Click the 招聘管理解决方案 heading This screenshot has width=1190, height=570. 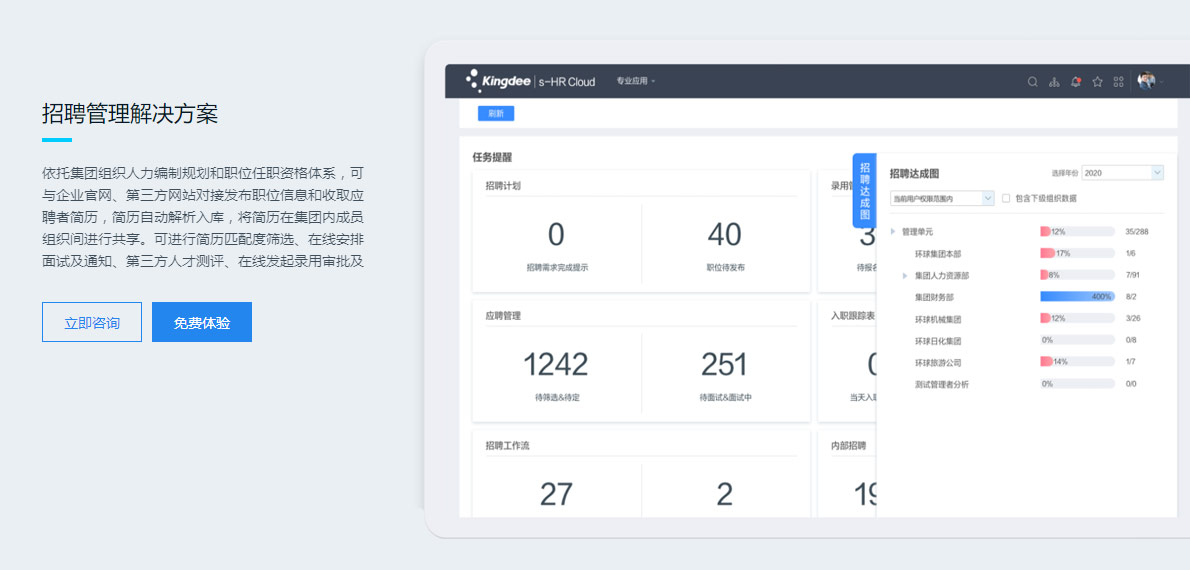[130, 114]
